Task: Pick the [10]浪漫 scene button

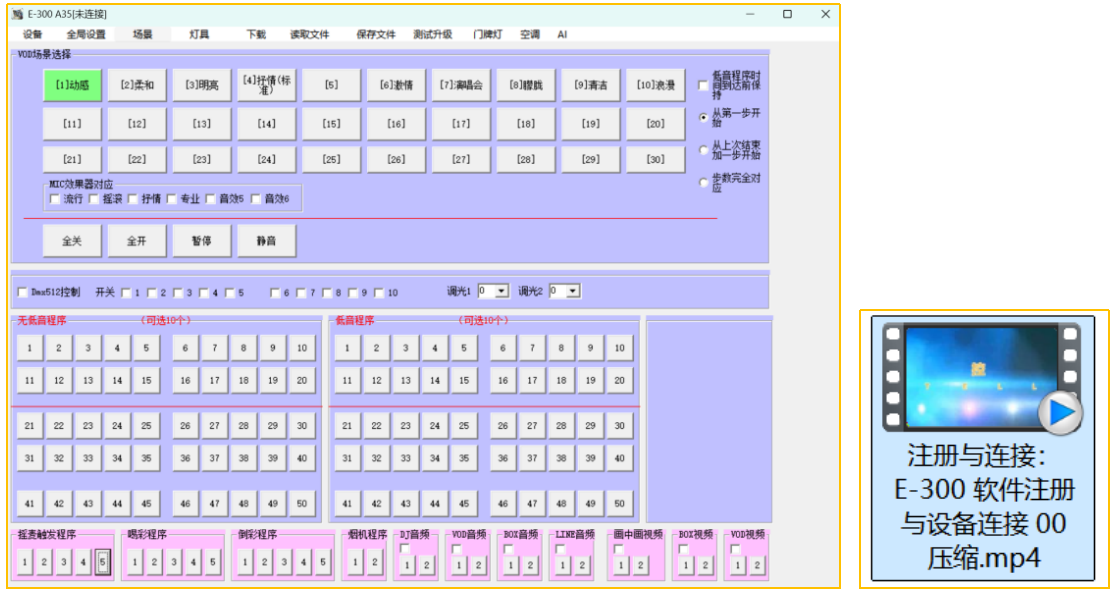Action: [655, 85]
